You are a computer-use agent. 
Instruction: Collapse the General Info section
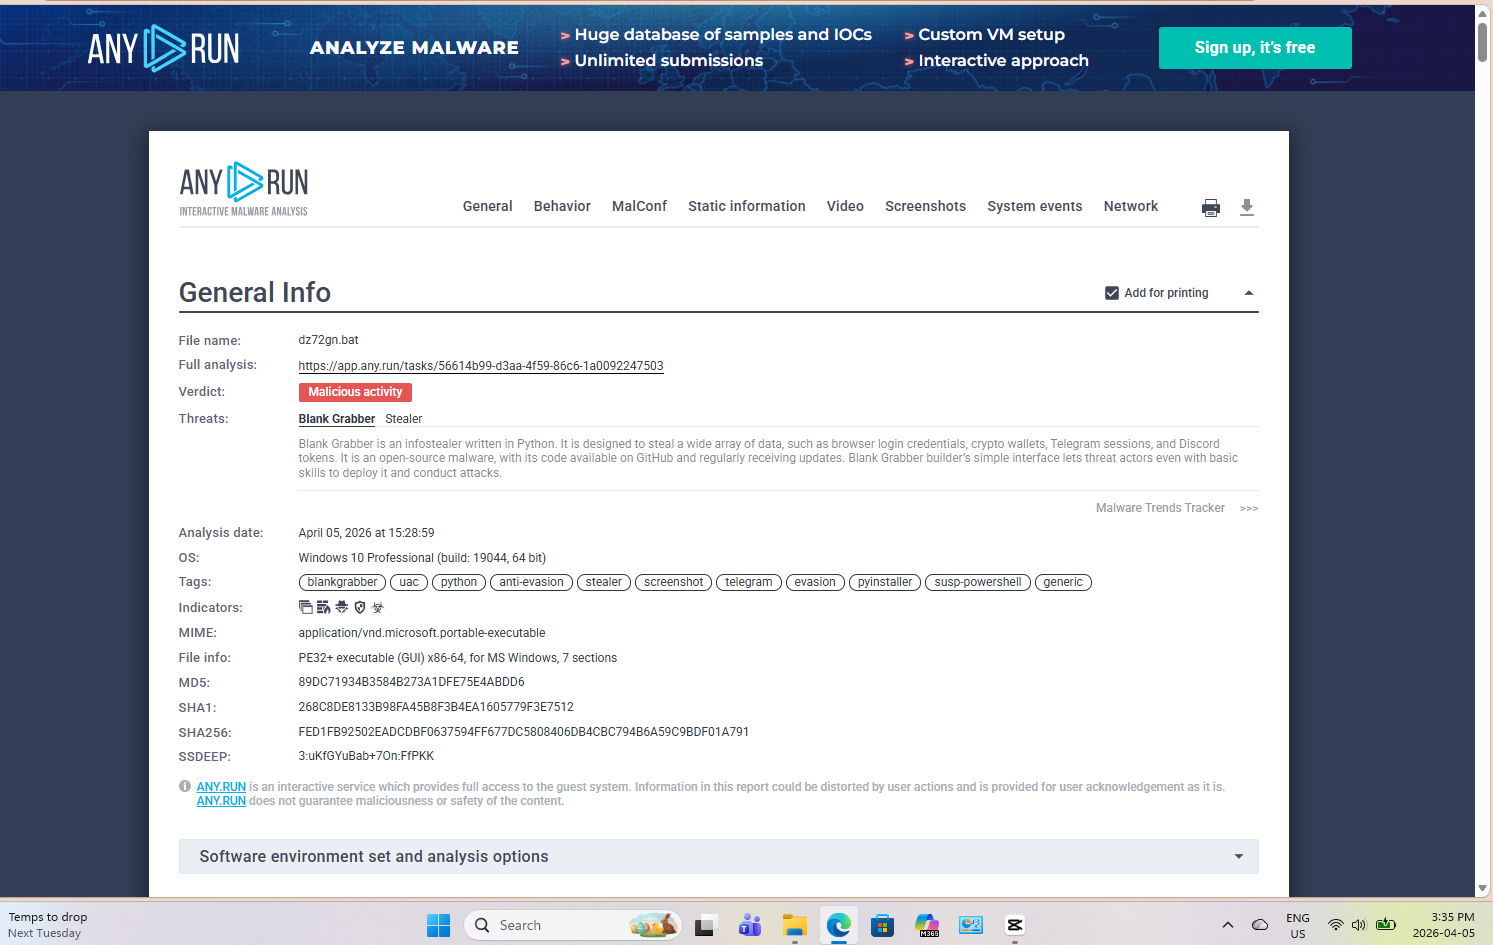click(x=1249, y=293)
